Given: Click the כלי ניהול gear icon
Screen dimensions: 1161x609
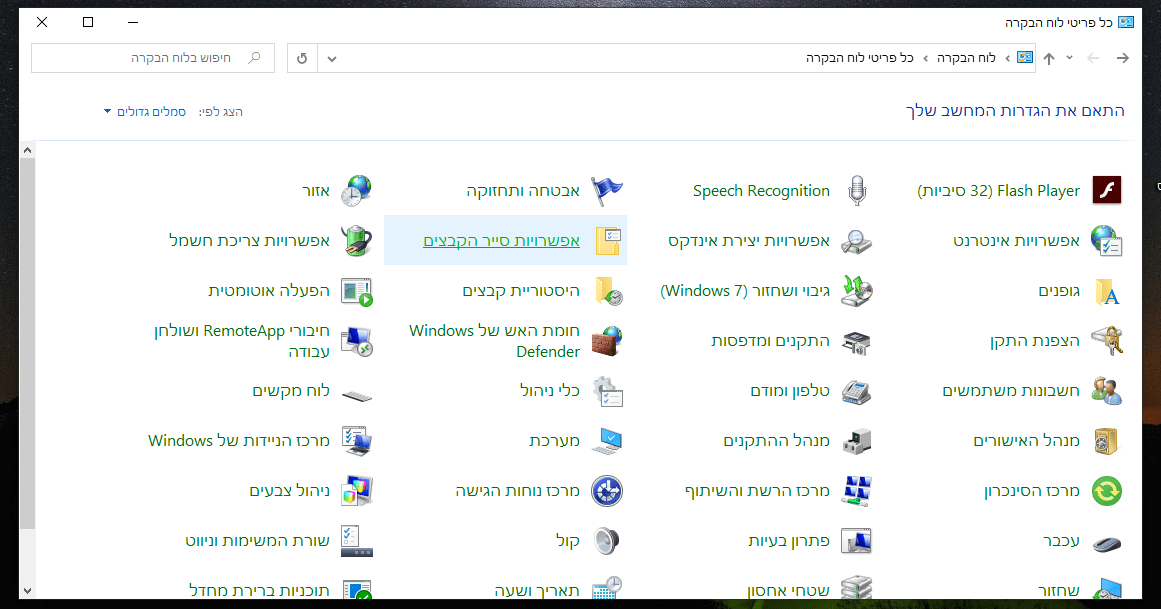Looking at the screenshot, I should tap(607, 390).
